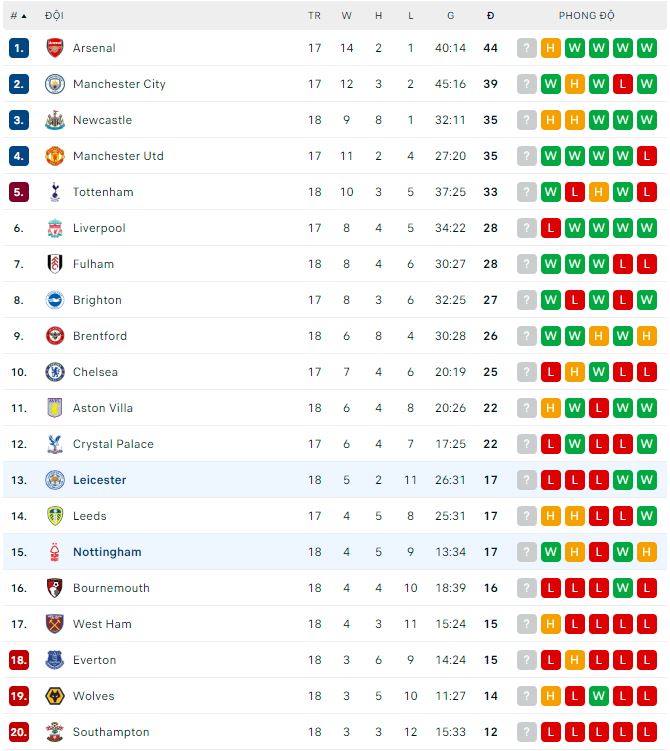
Task: Open the Nottingham team link
Action: 107,552
